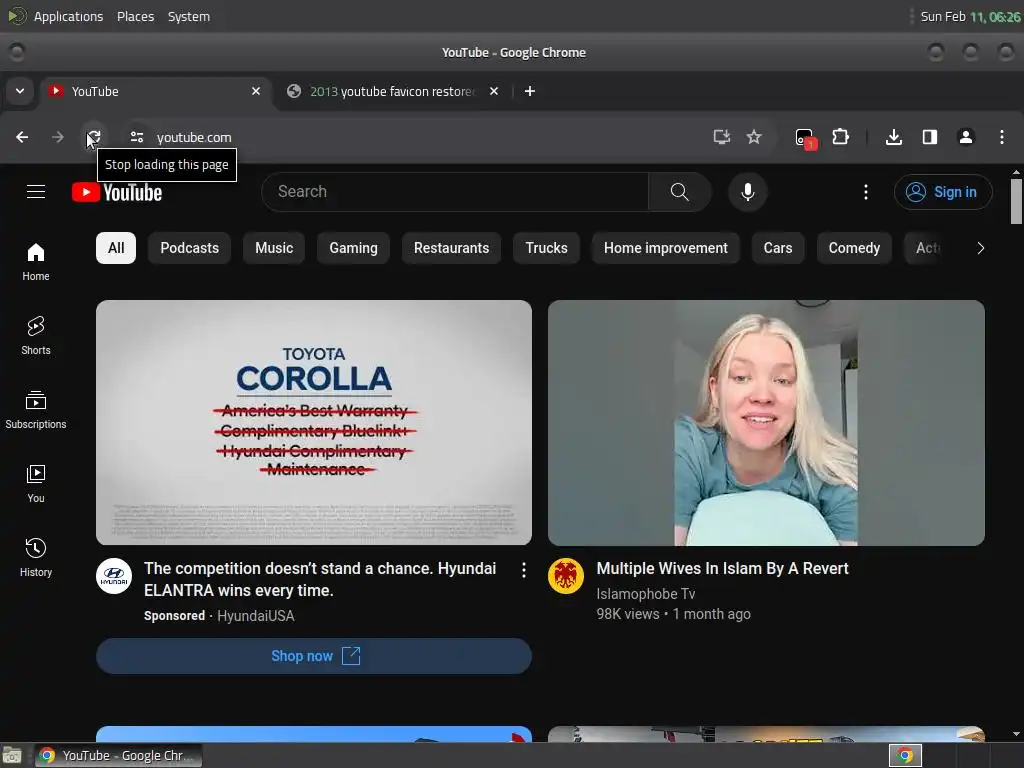Open tab search dropdown arrow
1024x768 pixels.
20,91
